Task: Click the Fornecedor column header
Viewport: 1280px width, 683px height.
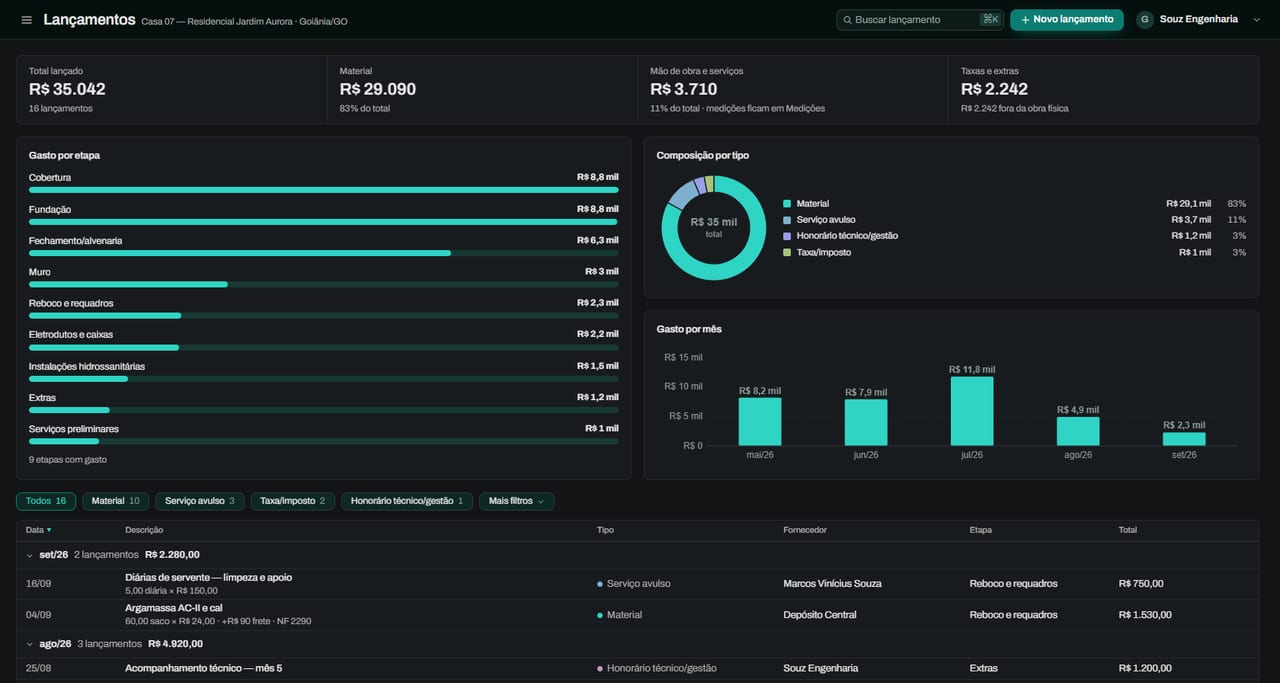Action: 805,530
